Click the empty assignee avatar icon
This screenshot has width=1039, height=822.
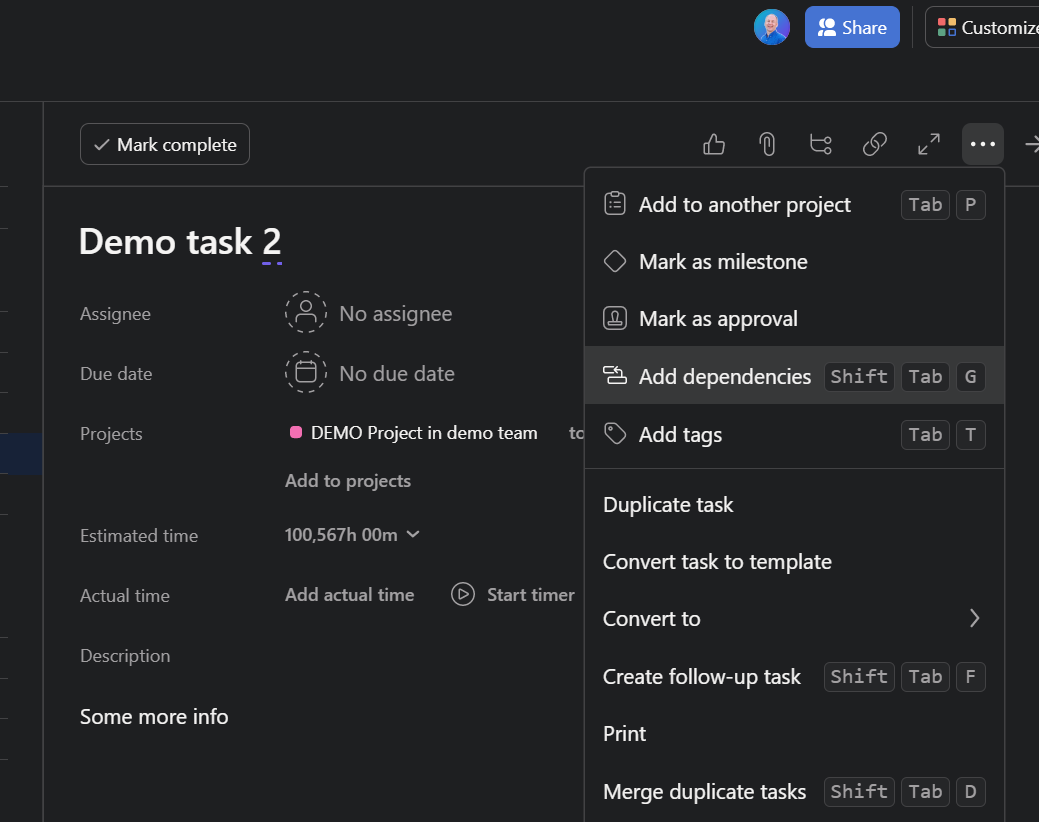click(306, 313)
